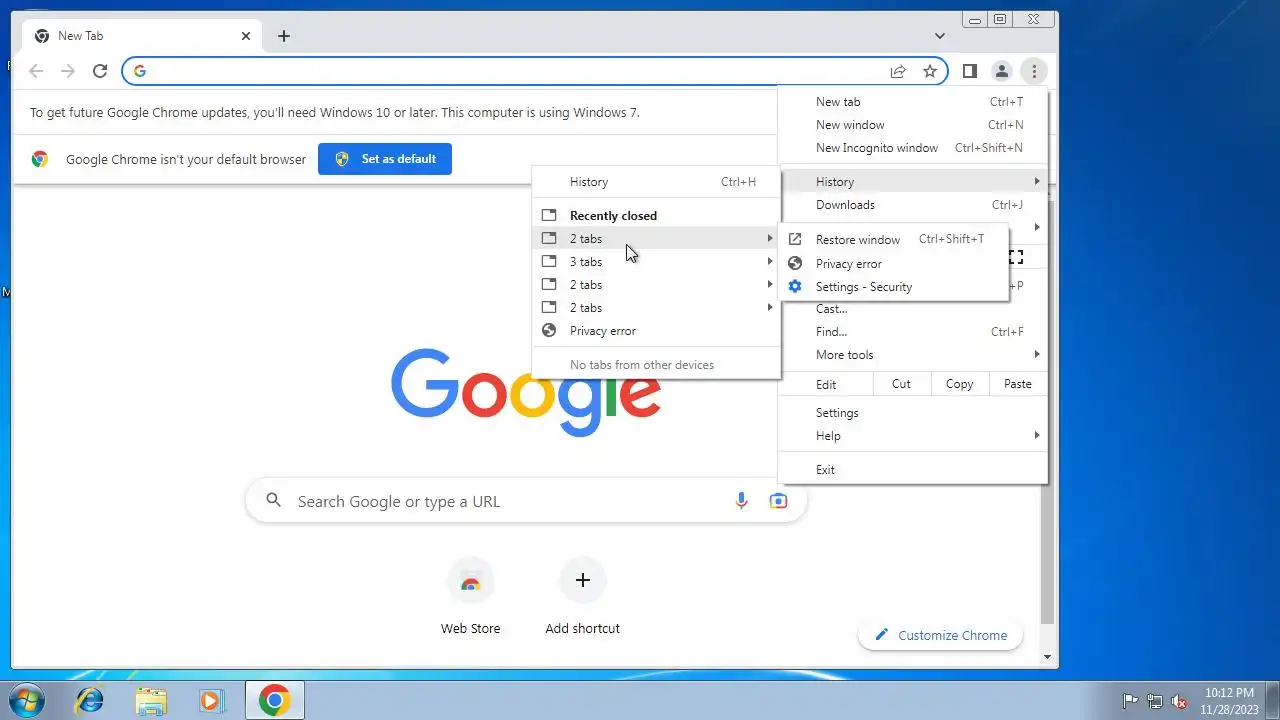Click the fullscreen zoom icon in menu

point(1016,257)
